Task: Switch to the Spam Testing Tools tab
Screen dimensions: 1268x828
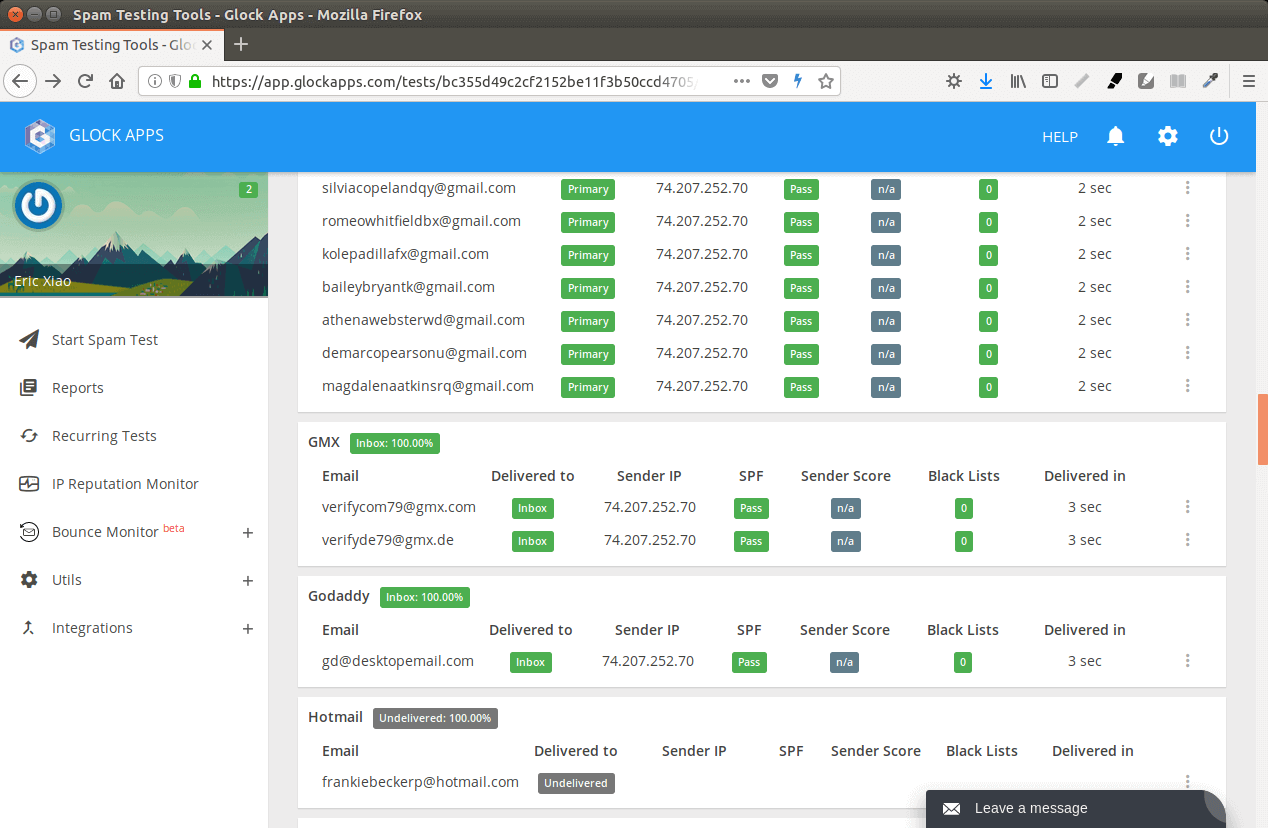Action: 110,44
